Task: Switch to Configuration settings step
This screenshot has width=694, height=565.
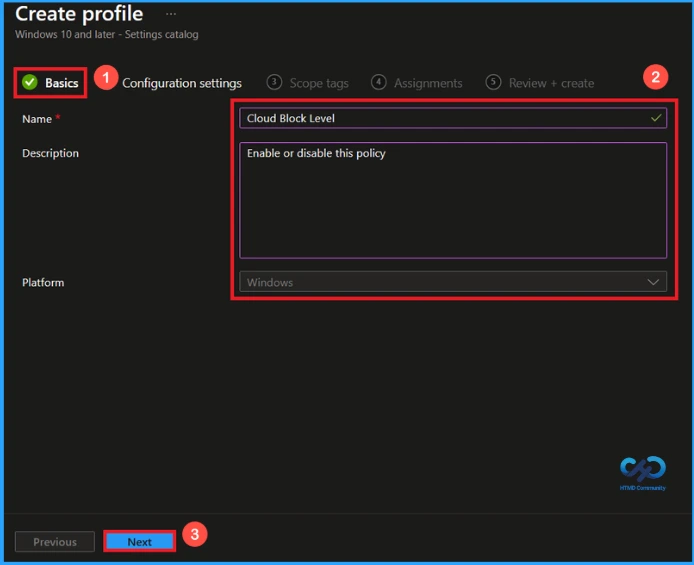Action: click(x=182, y=83)
